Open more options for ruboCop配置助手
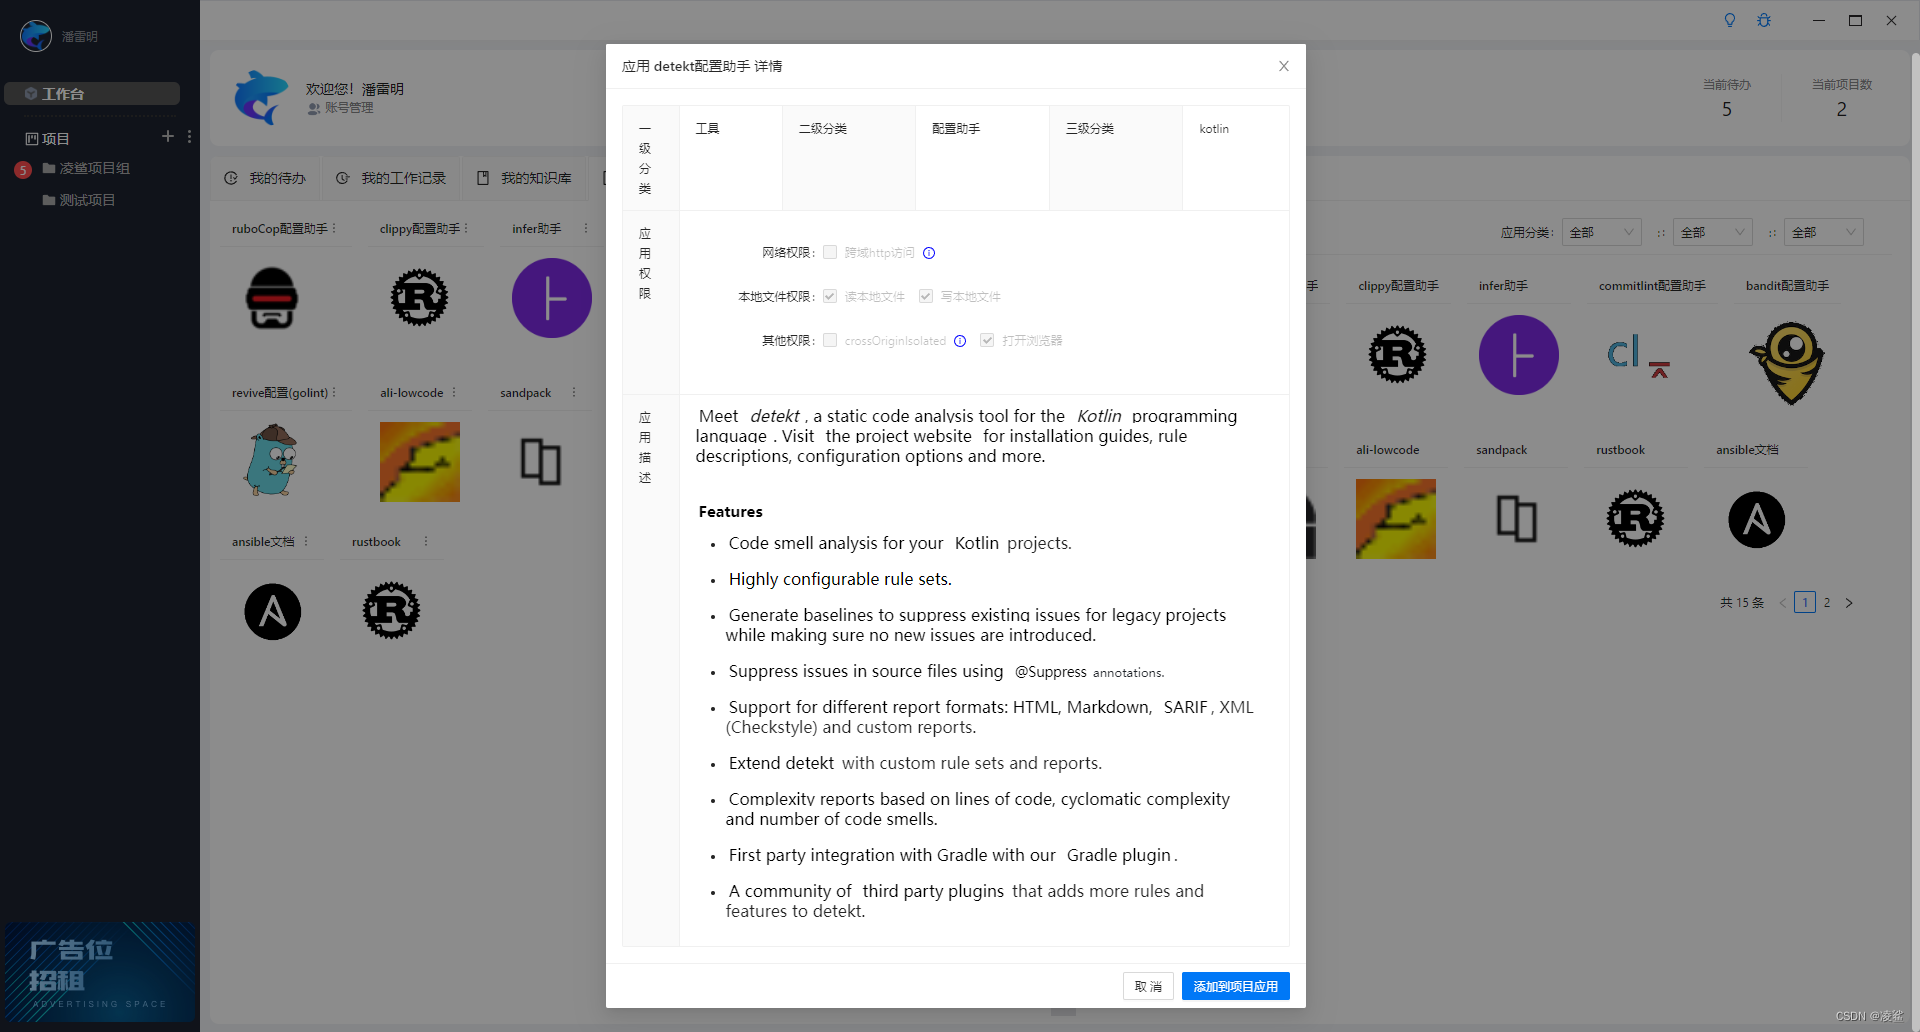The height and width of the screenshot is (1032, 1920). pos(334,228)
